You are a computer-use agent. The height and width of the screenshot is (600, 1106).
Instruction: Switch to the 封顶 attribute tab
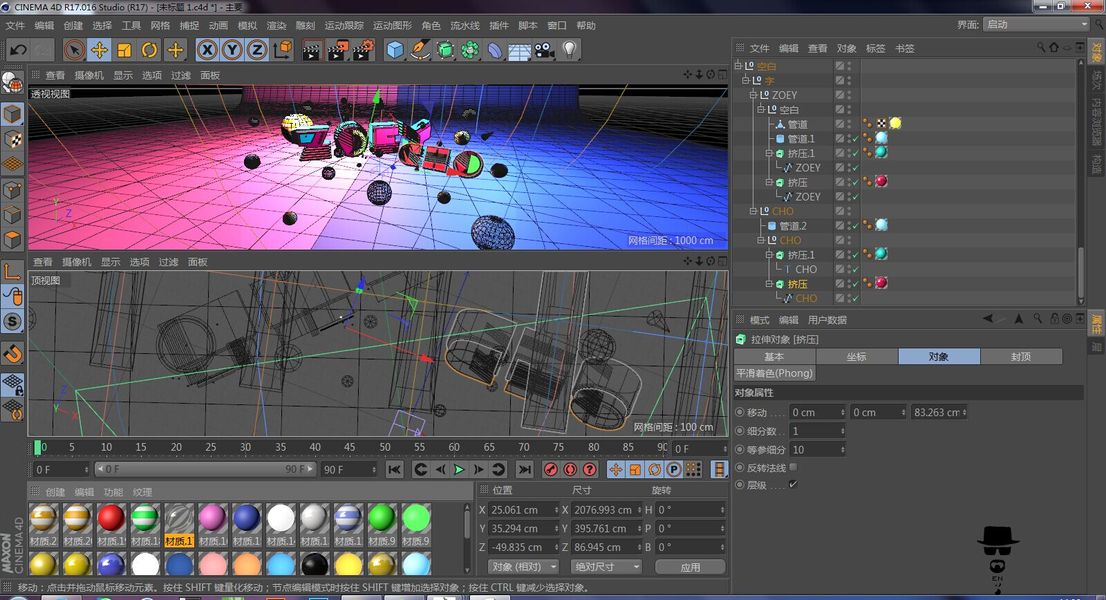pyautogui.click(x=1021, y=357)
